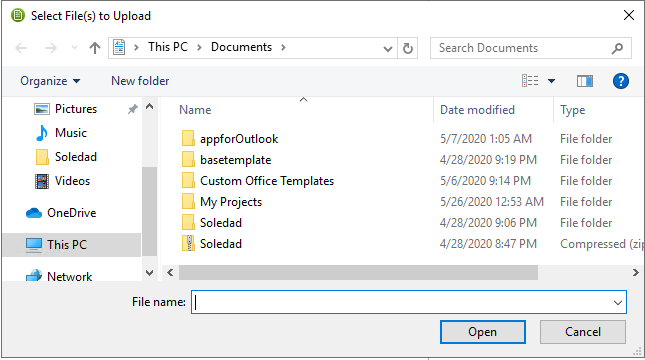Click New folder in the toolbar
The image size is (645, 360).
140,81
